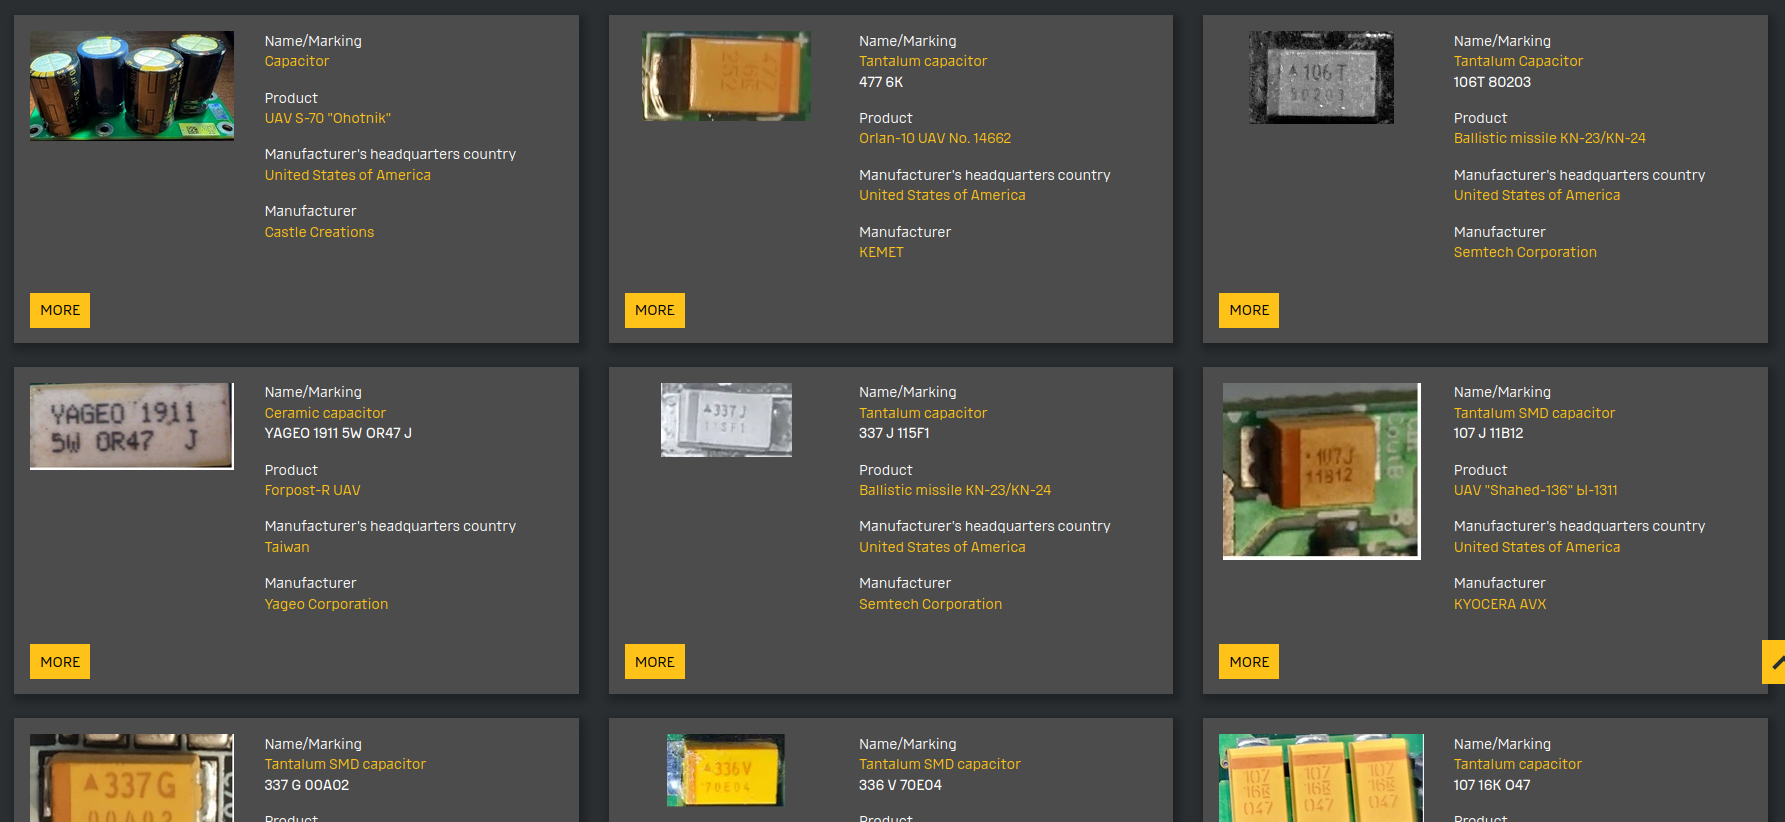
Task: Open Ballistic missile KN-23/KN-24 link in 337 J card
Action: pos(955,490)
